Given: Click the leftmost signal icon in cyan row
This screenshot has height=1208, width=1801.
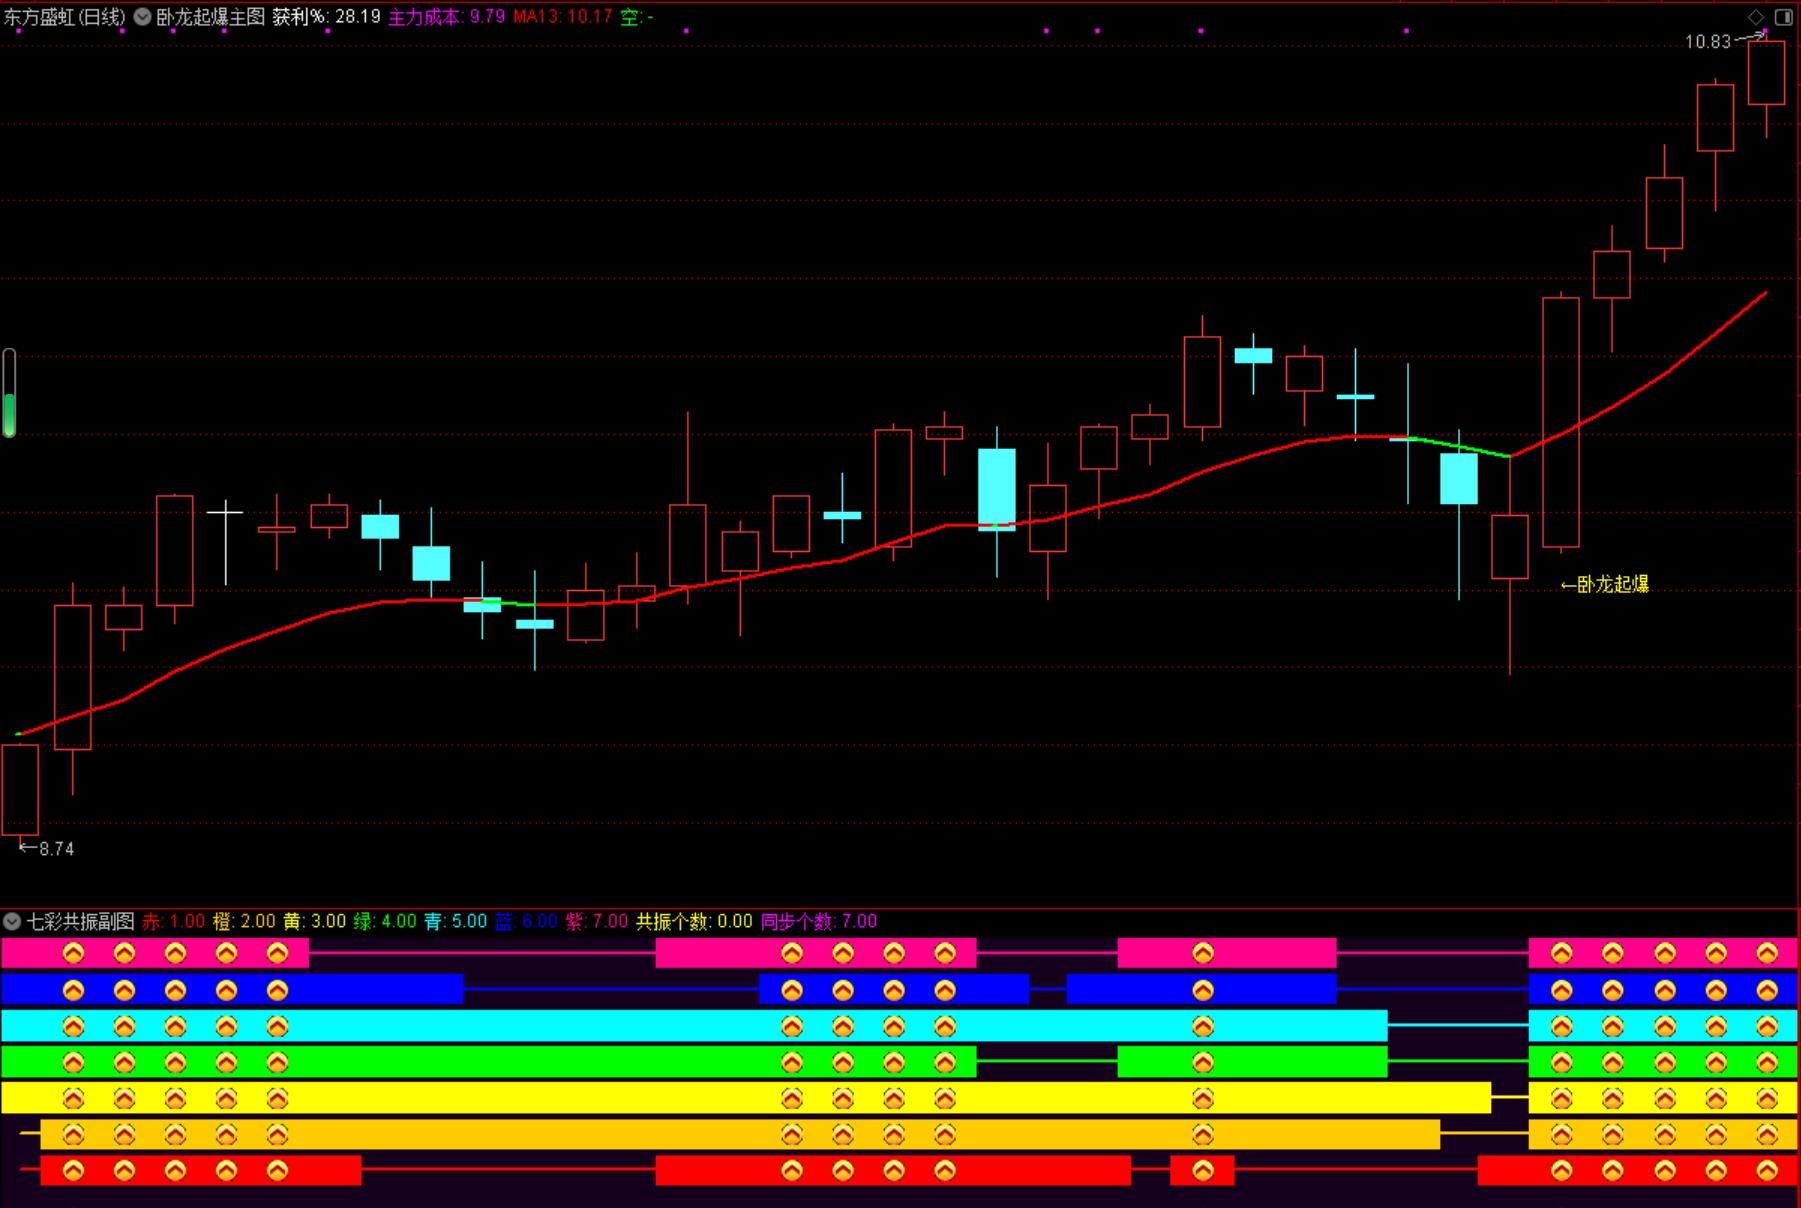Looking at the screenshot, I should click(73, 1026).
